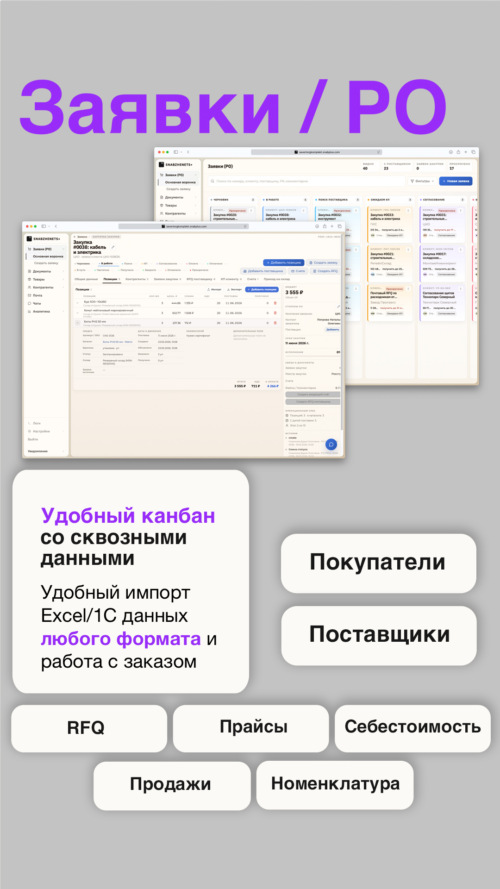The image size is (500, 889).
Task: Open Товары icon in back window sidebar
Action: [162, 205]
